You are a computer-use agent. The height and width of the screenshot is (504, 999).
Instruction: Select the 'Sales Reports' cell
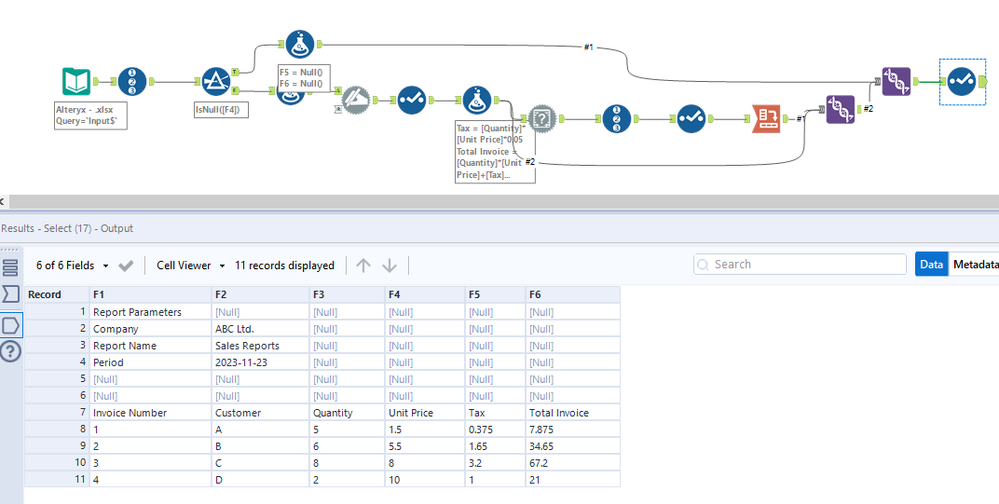point(261,345)
